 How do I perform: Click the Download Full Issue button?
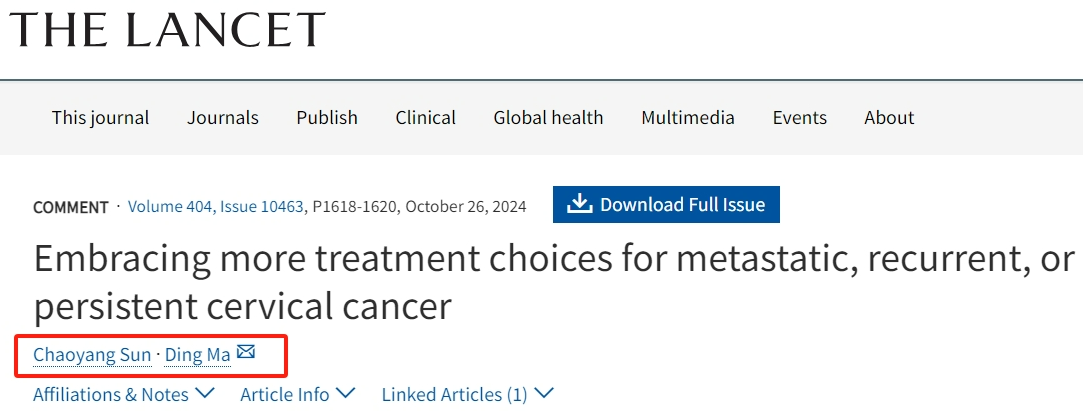pos(666,205)
